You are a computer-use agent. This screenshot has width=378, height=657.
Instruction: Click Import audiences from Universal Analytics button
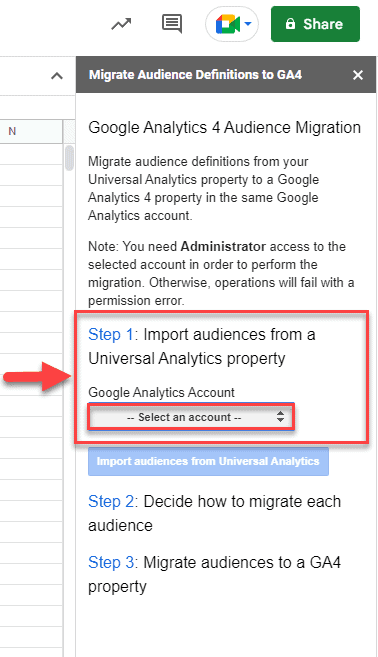tap(208, 461)
